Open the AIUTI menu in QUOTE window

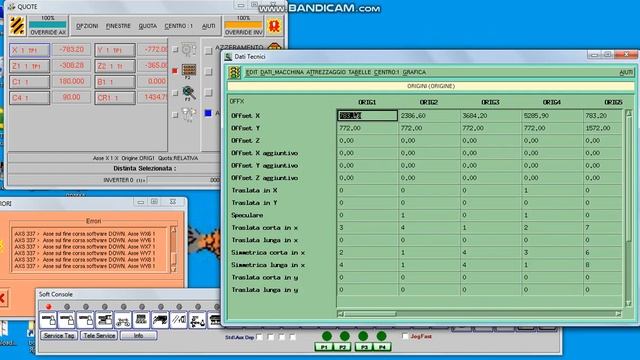[209, 26]
